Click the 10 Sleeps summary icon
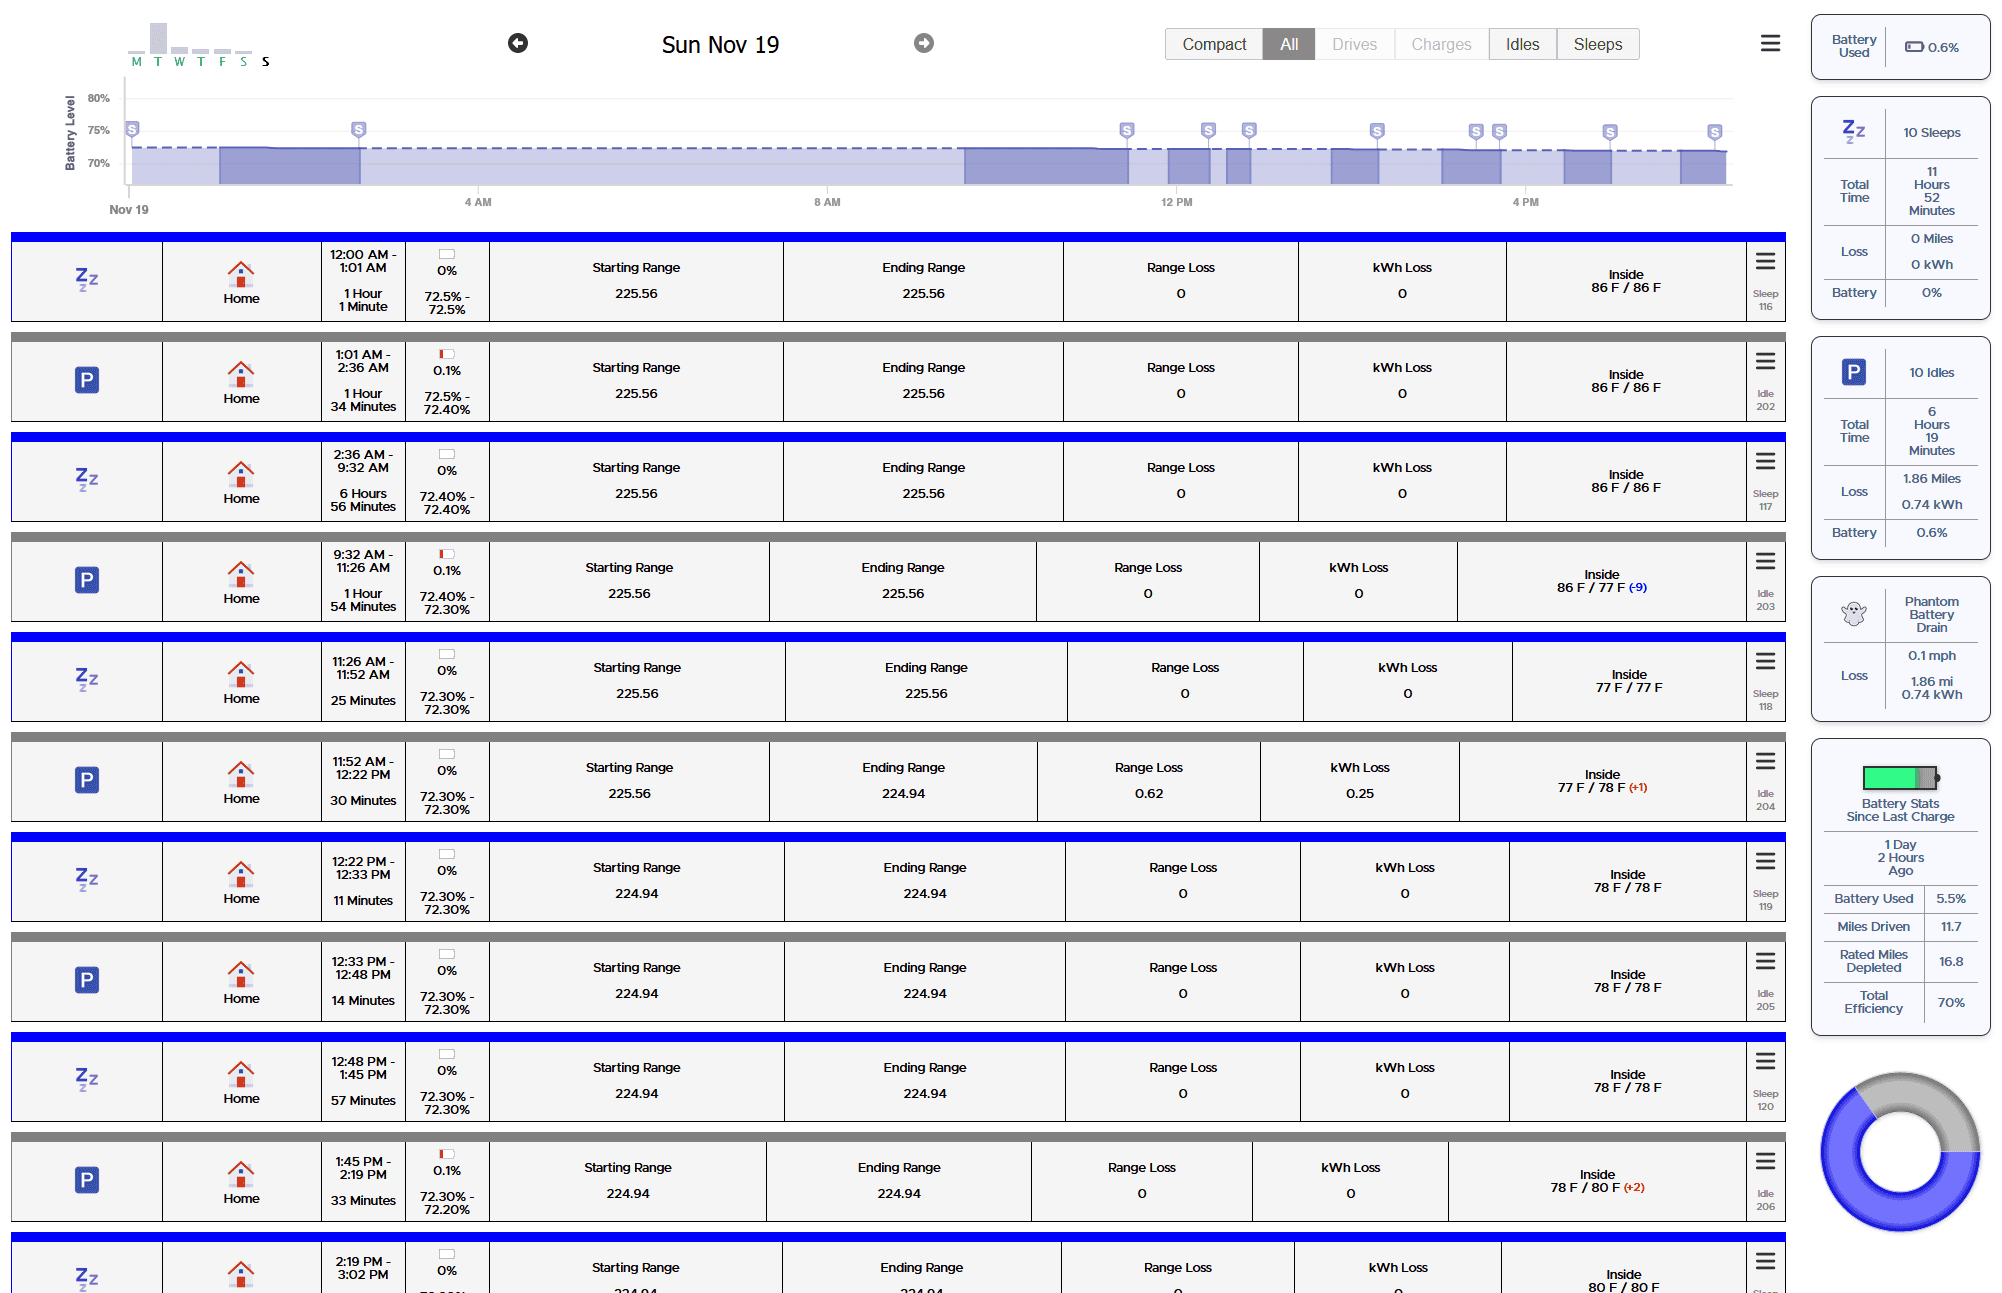 pos(1854,131)
